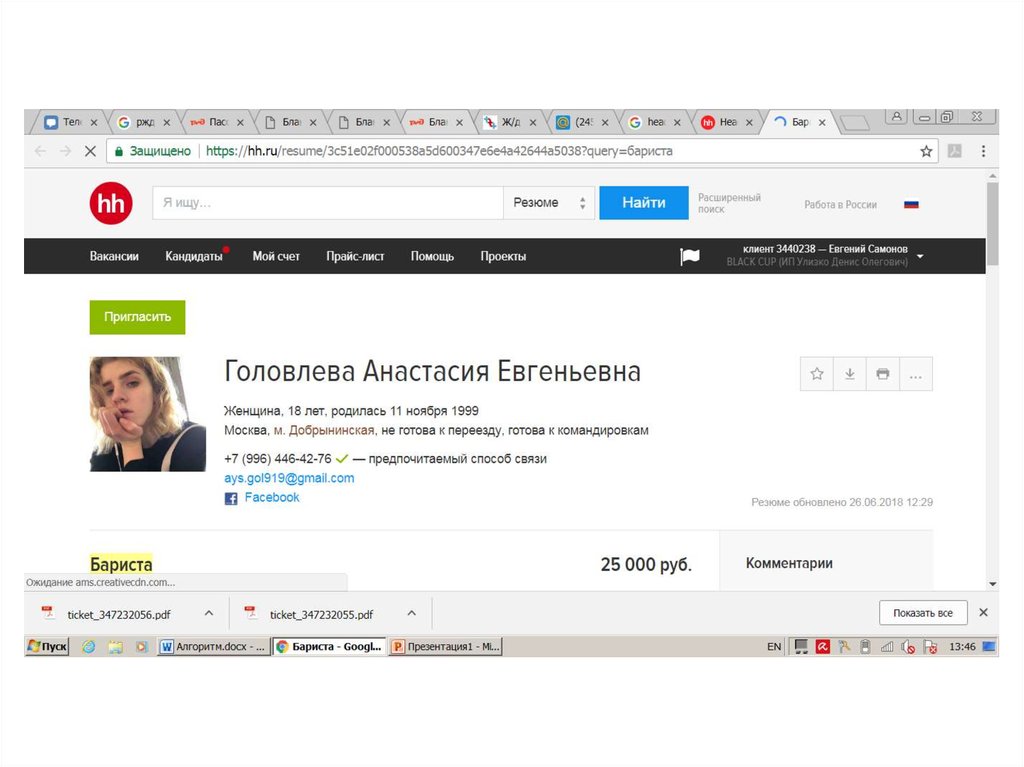Download the resume via the download icon
This screenshot has width=1024, height=767.
tap(850, 374)
